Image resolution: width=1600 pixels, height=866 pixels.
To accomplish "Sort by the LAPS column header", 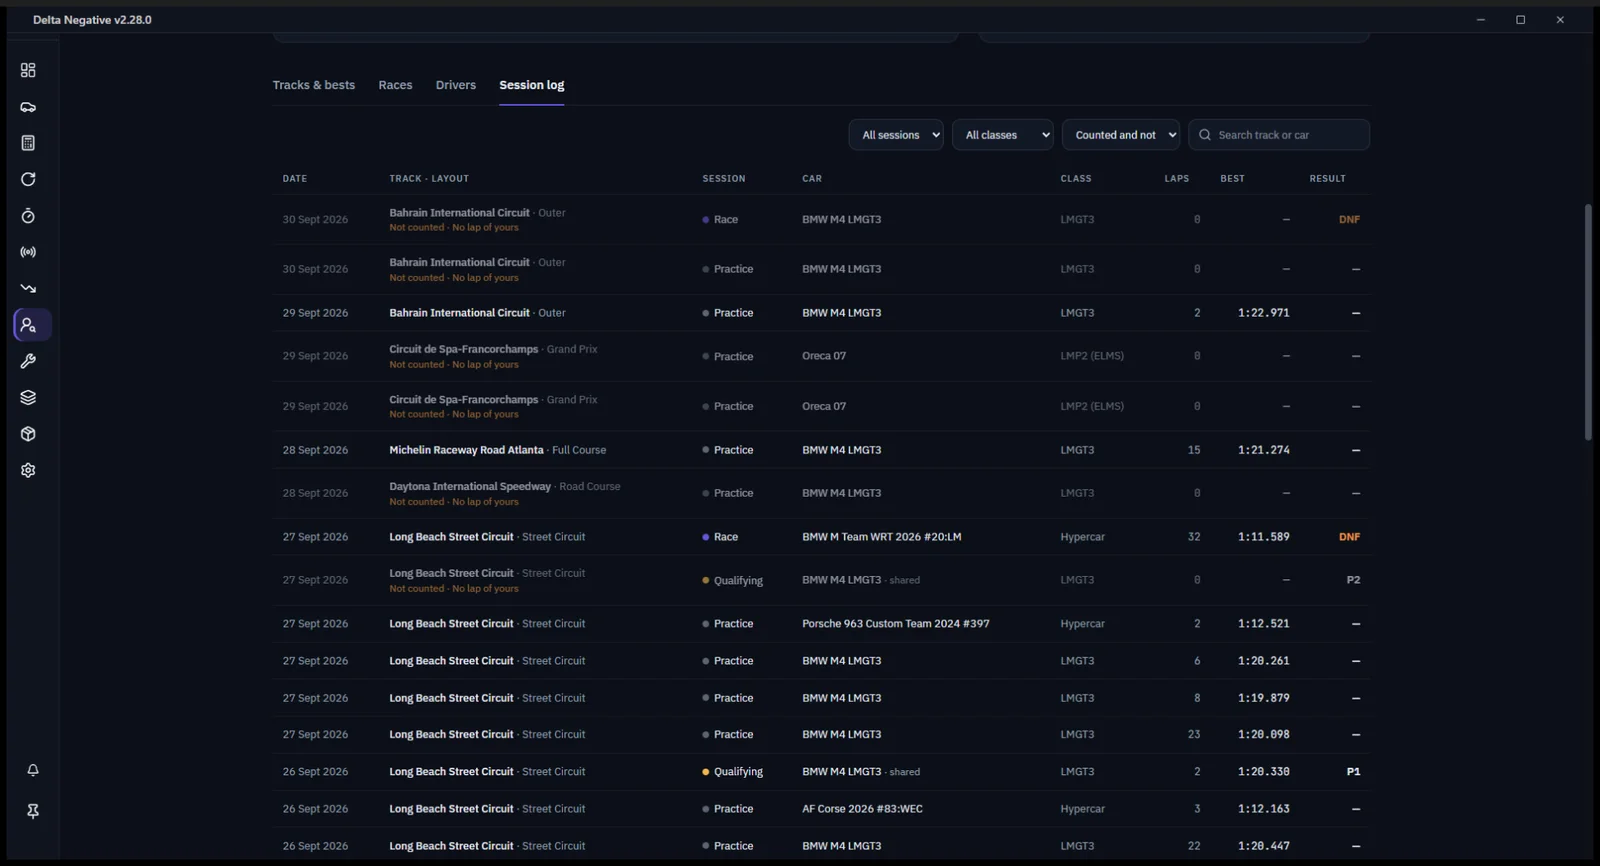I will [1177, 179].
